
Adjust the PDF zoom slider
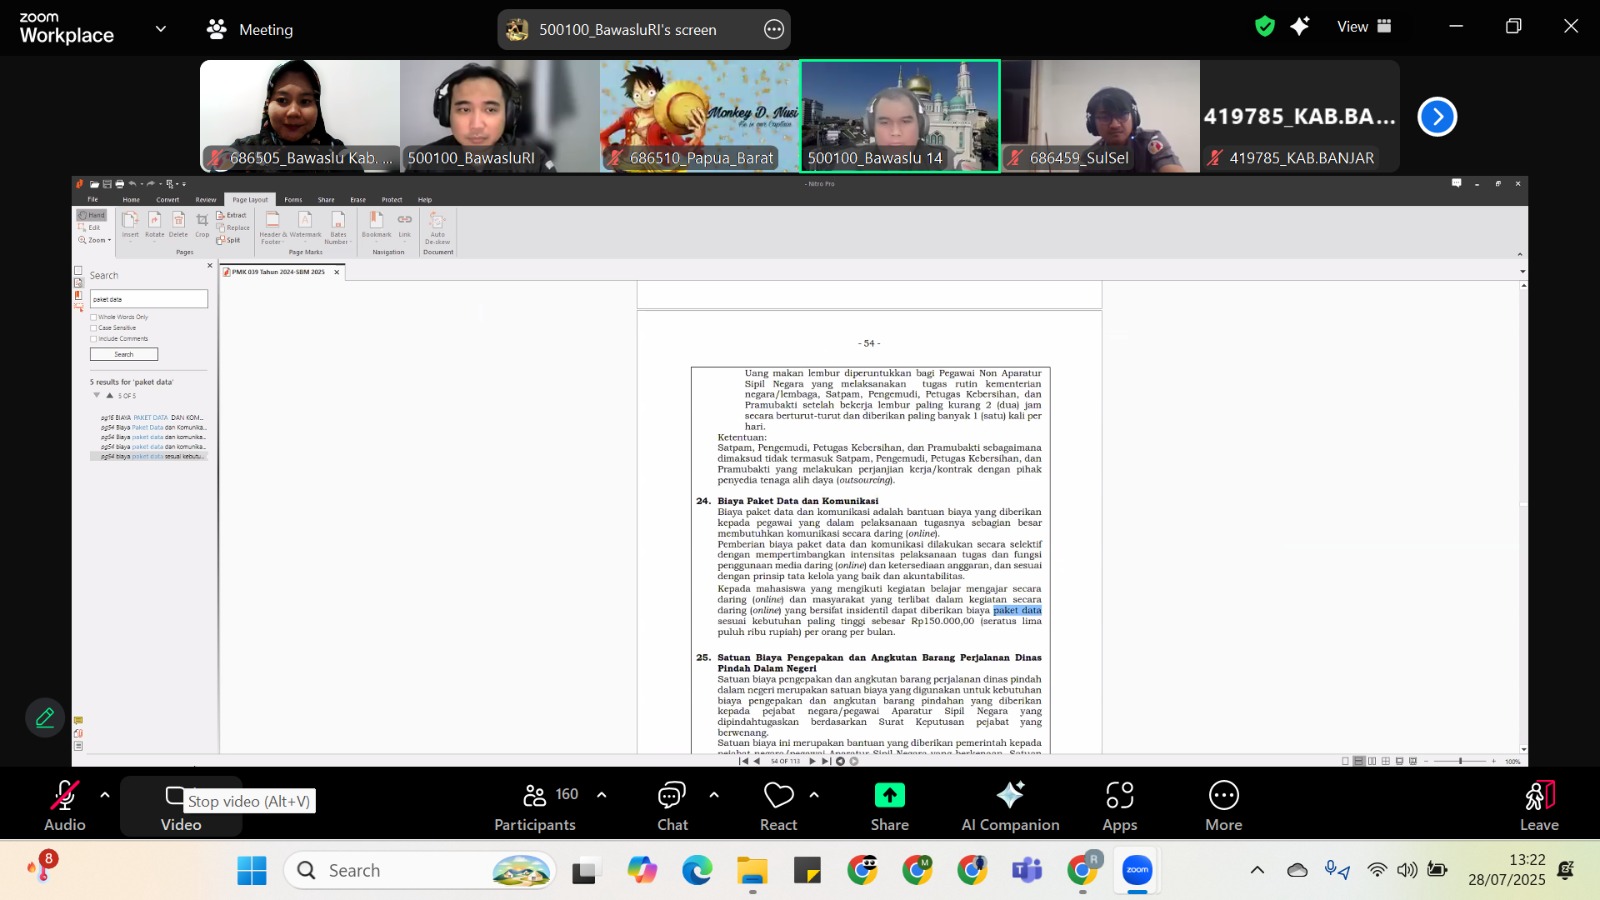coord(1460,761)
